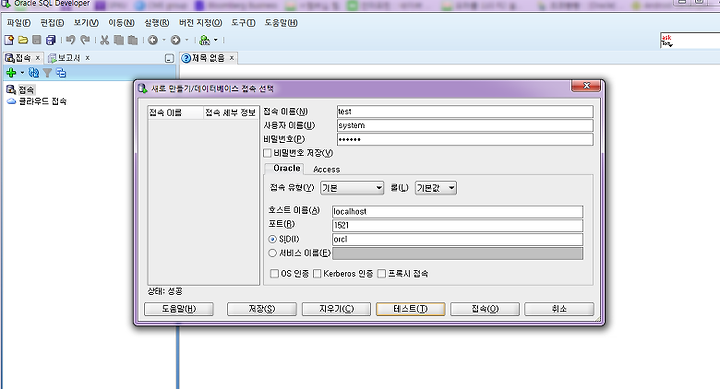Viewport: 720px width, 389px height.
Task: Click the Save All toolbar icon
Action: click(x=51, y=40)
